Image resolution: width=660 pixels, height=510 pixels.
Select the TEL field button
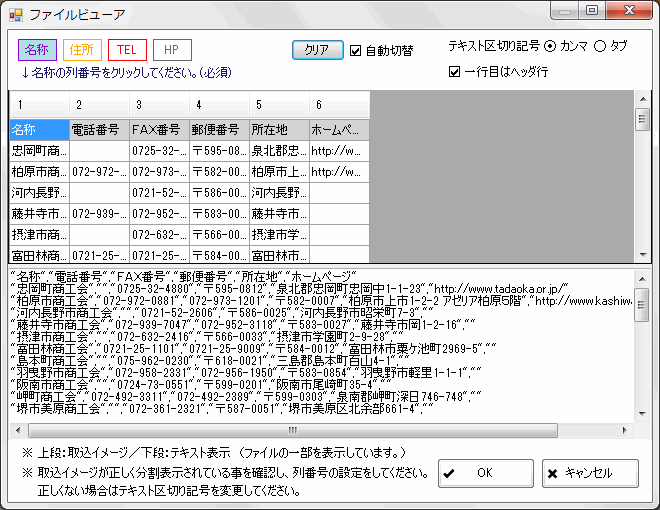click(x=127, y=49)
